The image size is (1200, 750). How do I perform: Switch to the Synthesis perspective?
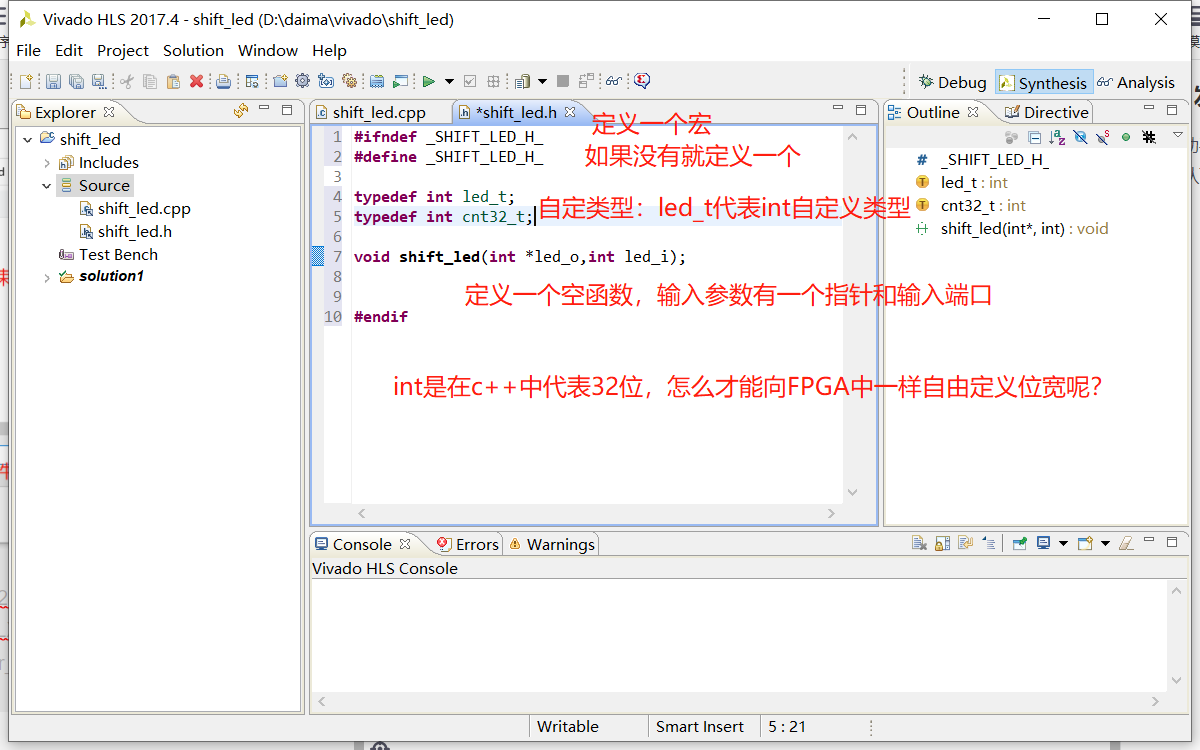click(1043, 83)
